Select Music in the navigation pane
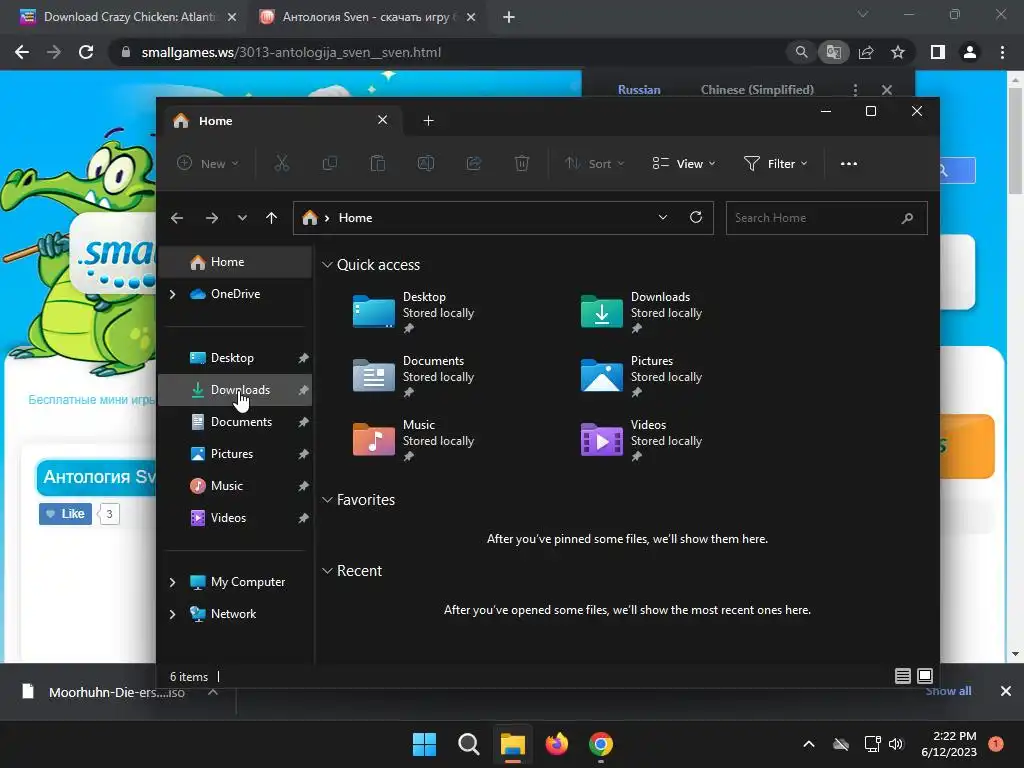This screenshot has height=768, width=1024. [235, 486]
